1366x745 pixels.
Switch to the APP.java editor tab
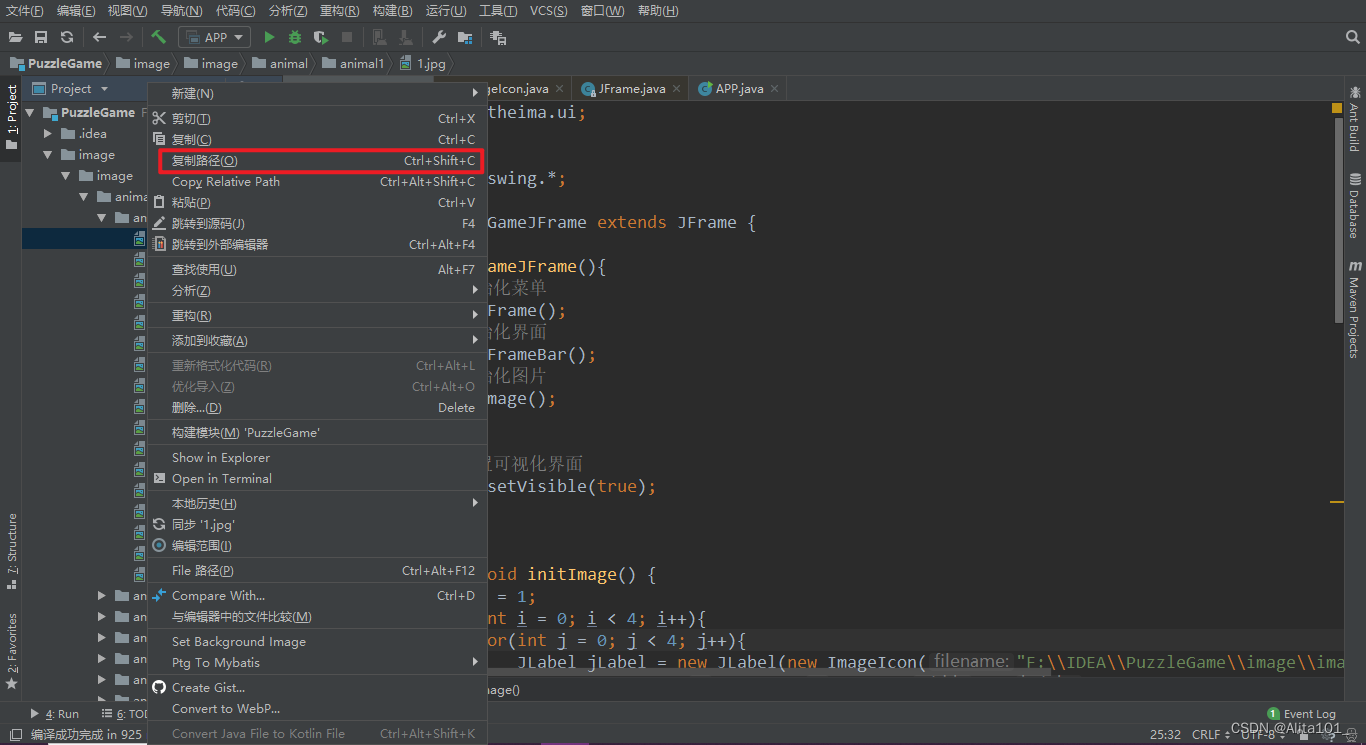point(738,89)
